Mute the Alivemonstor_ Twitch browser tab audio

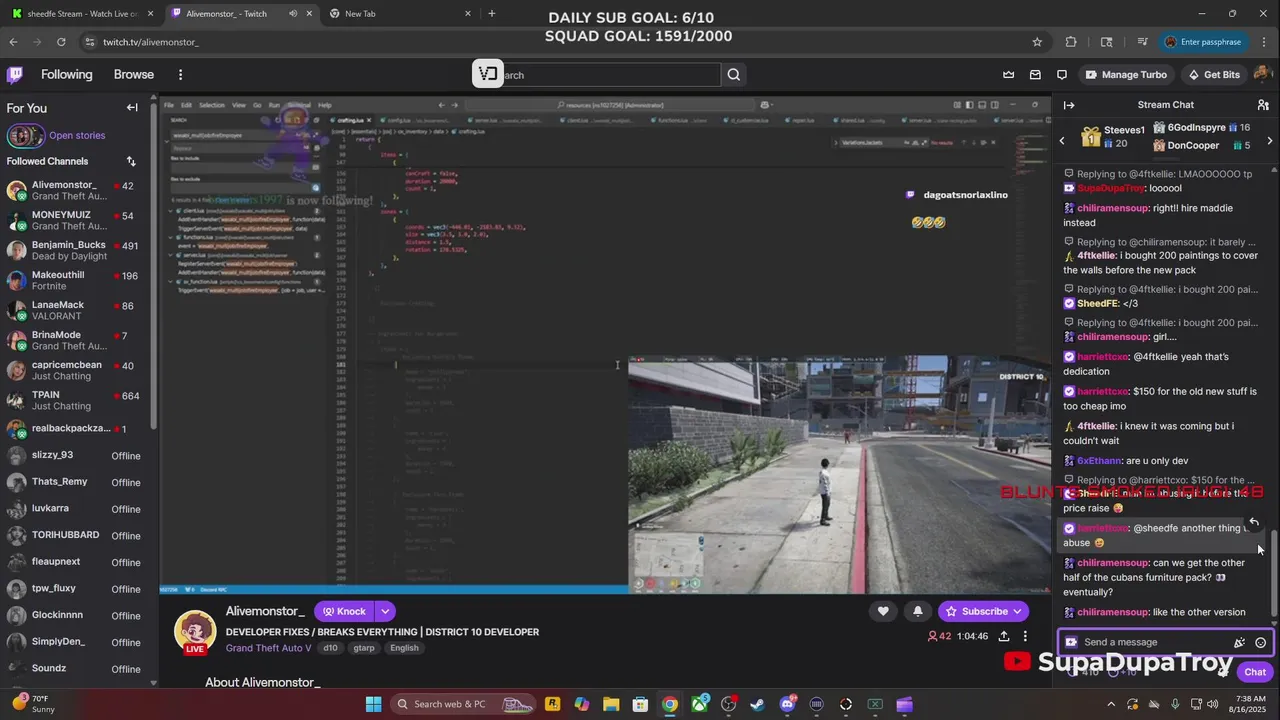[x=293, y=14]
